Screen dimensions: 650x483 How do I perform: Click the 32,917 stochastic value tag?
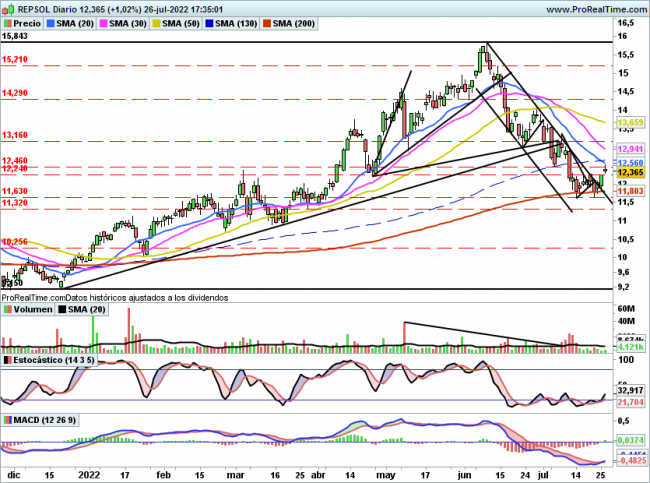click(630, 391)
